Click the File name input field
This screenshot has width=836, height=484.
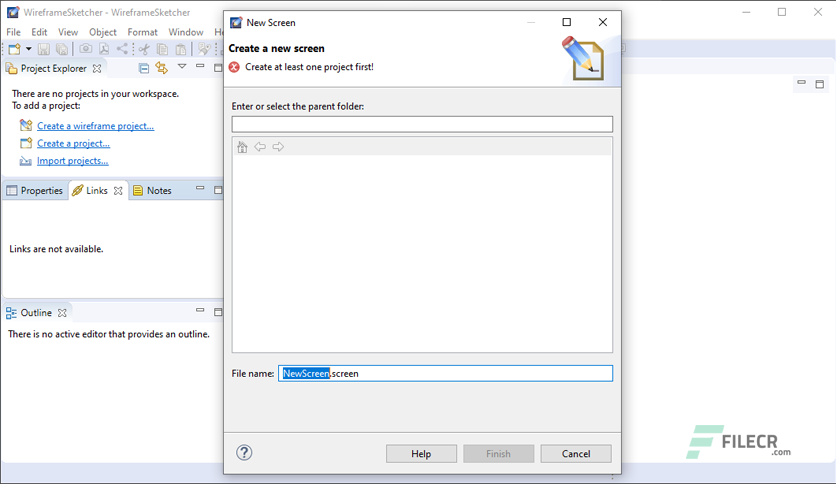point(446,374)
